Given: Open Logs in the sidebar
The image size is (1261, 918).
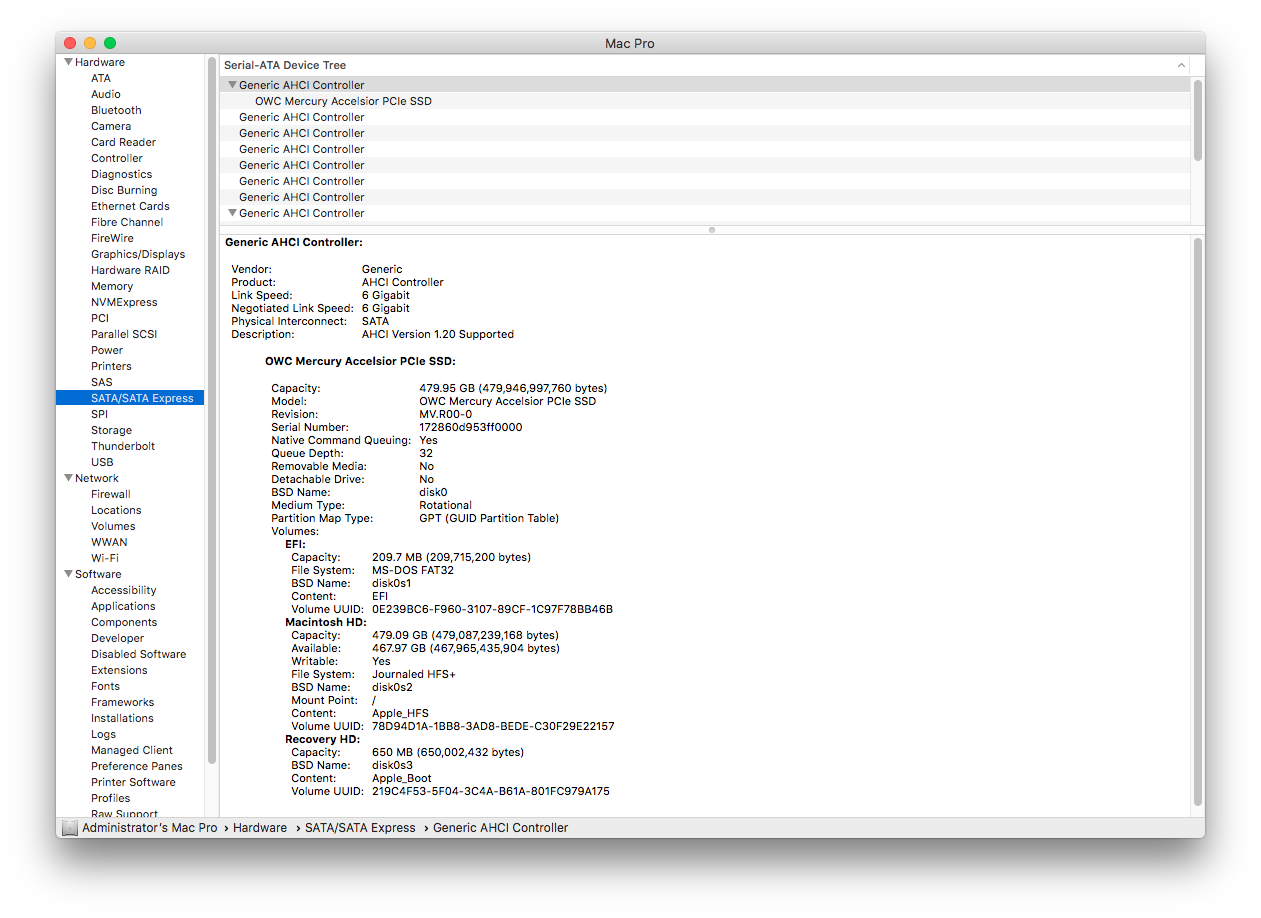Looking at the screenshot, I should point(103,734).
